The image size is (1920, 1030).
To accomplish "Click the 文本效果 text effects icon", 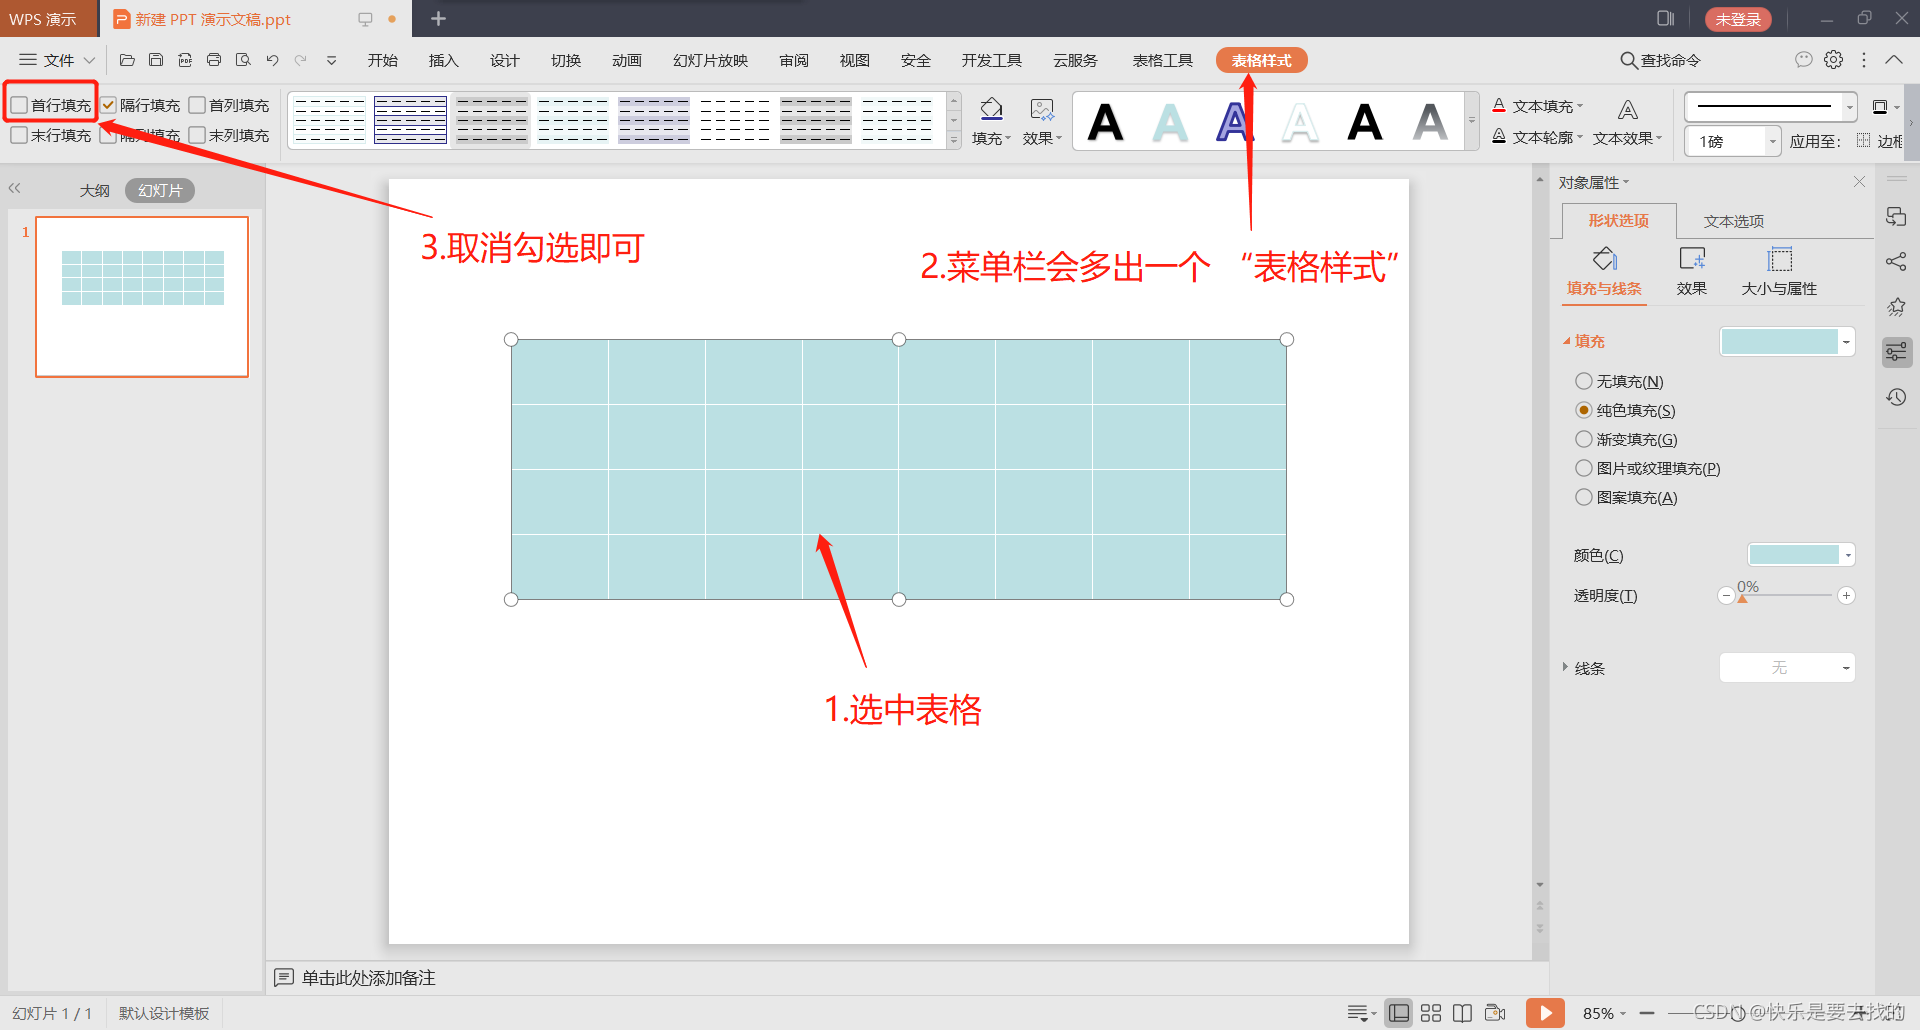I will coord(1627,122).
